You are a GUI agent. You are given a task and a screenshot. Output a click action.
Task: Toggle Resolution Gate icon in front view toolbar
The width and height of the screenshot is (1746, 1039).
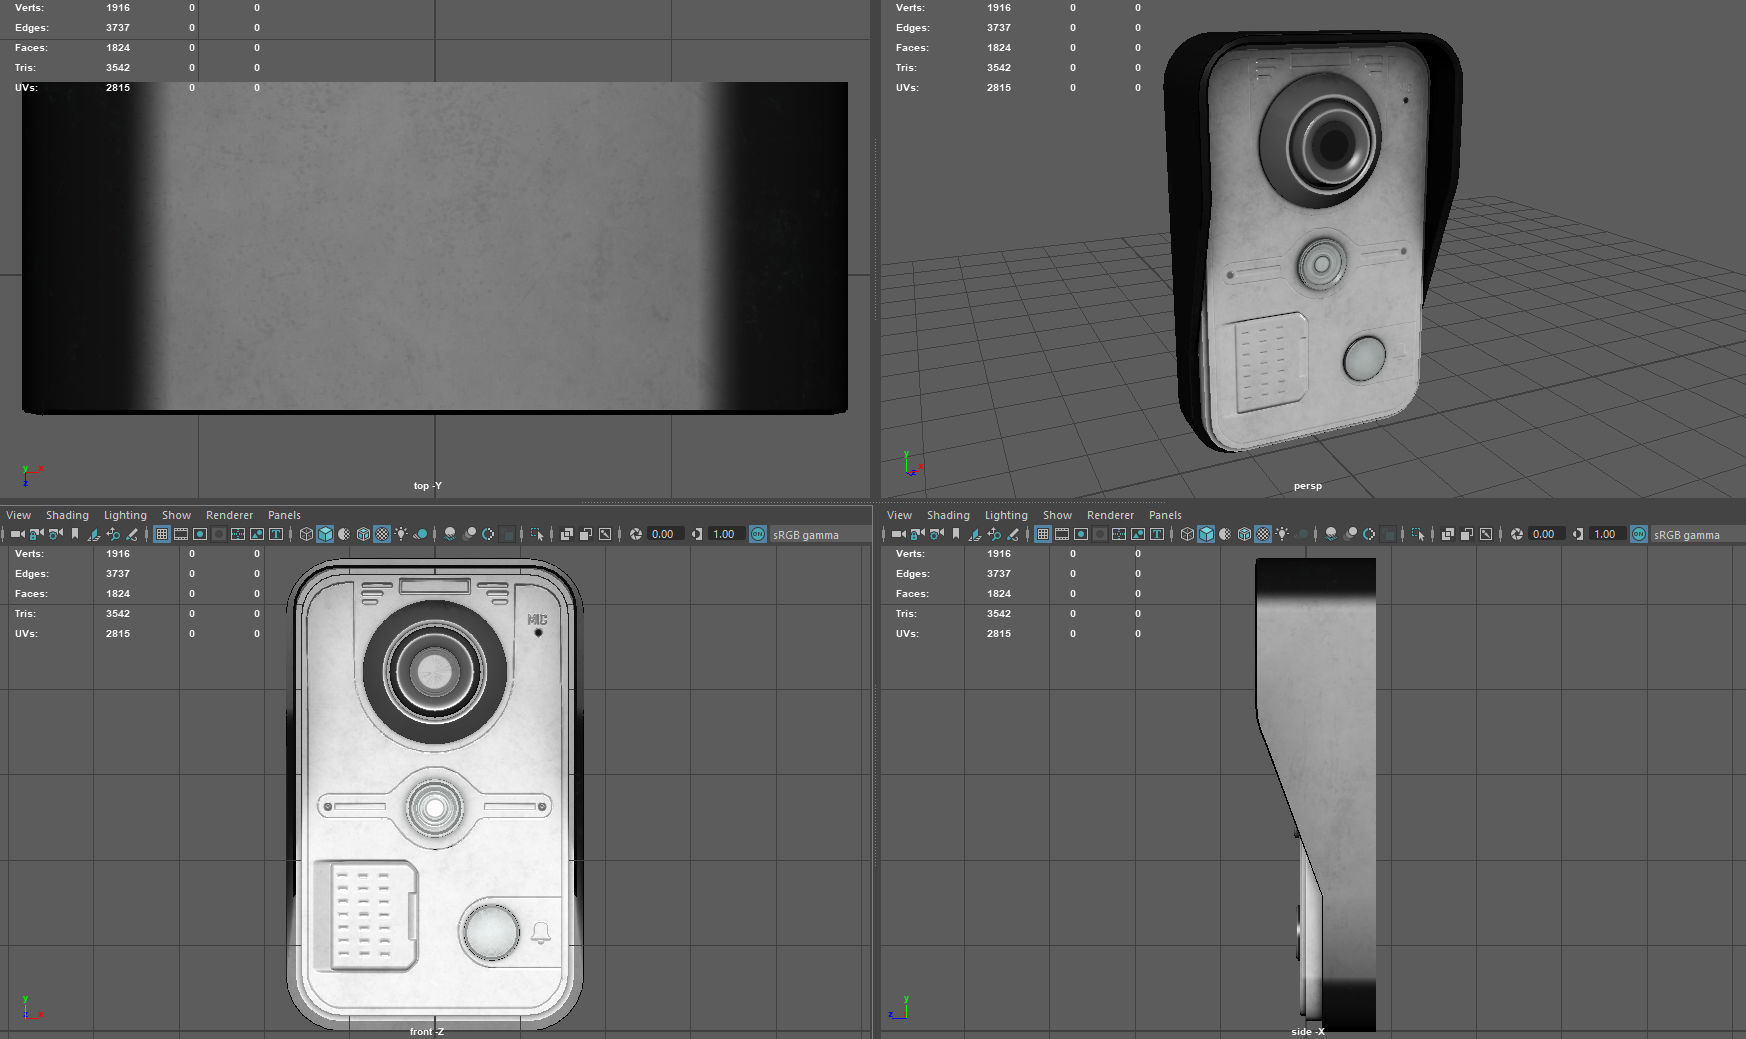point(200,534)
